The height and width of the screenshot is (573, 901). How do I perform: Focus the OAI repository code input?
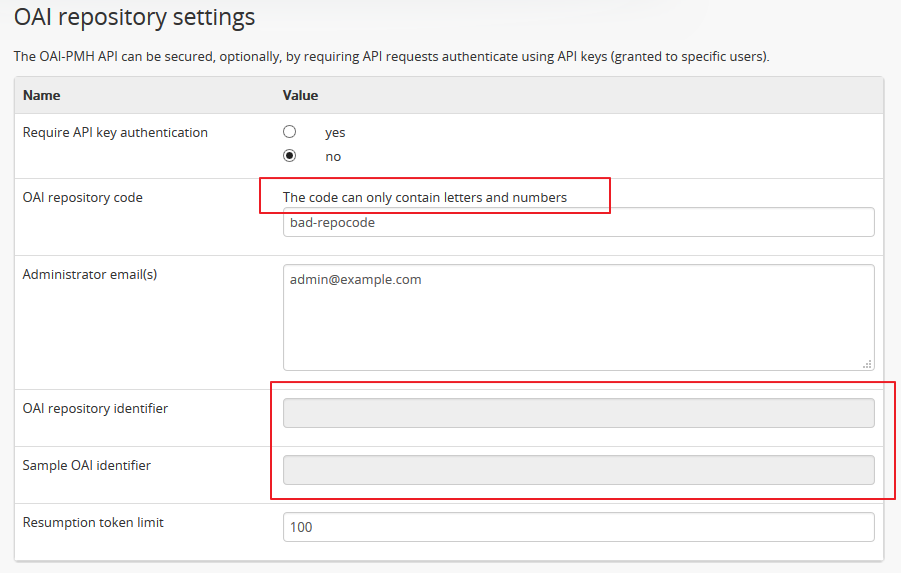coord(578,222)
